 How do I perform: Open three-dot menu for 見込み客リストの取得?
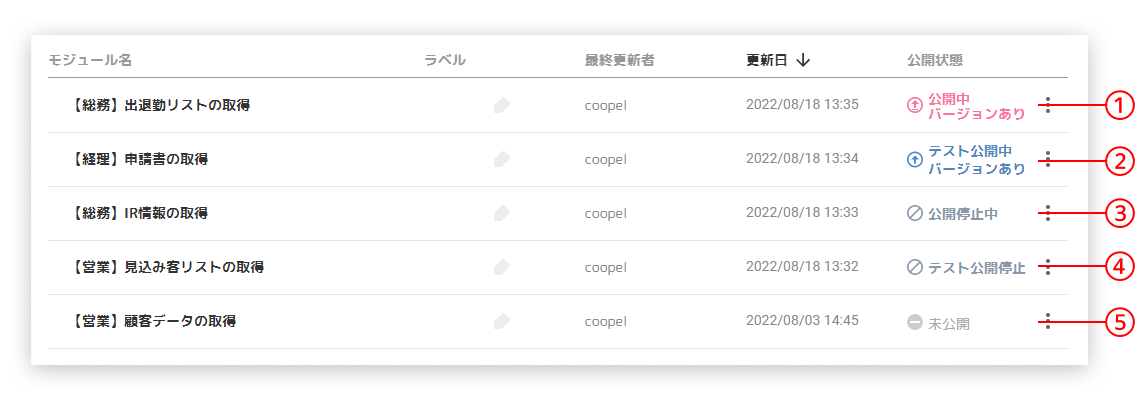click(x=1047, y=267)
